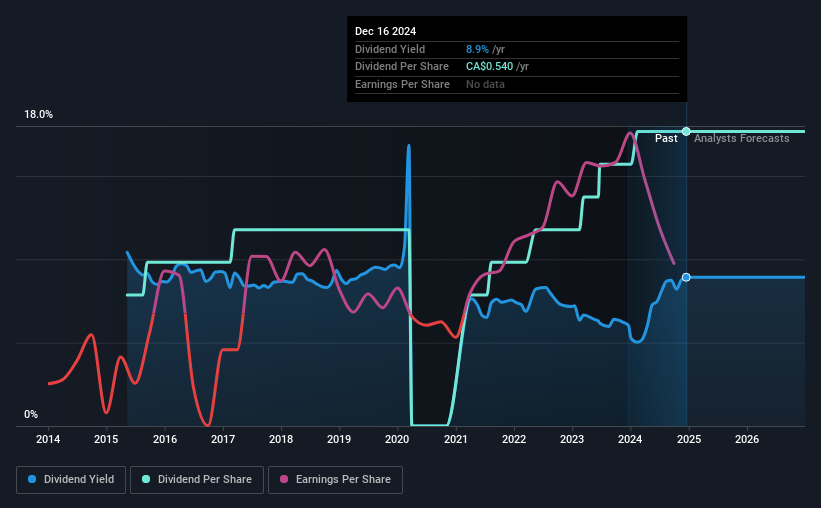Click the teal Dividend Per Share legend dot
This screenshot has width=821, height=508.
[146, 479]
